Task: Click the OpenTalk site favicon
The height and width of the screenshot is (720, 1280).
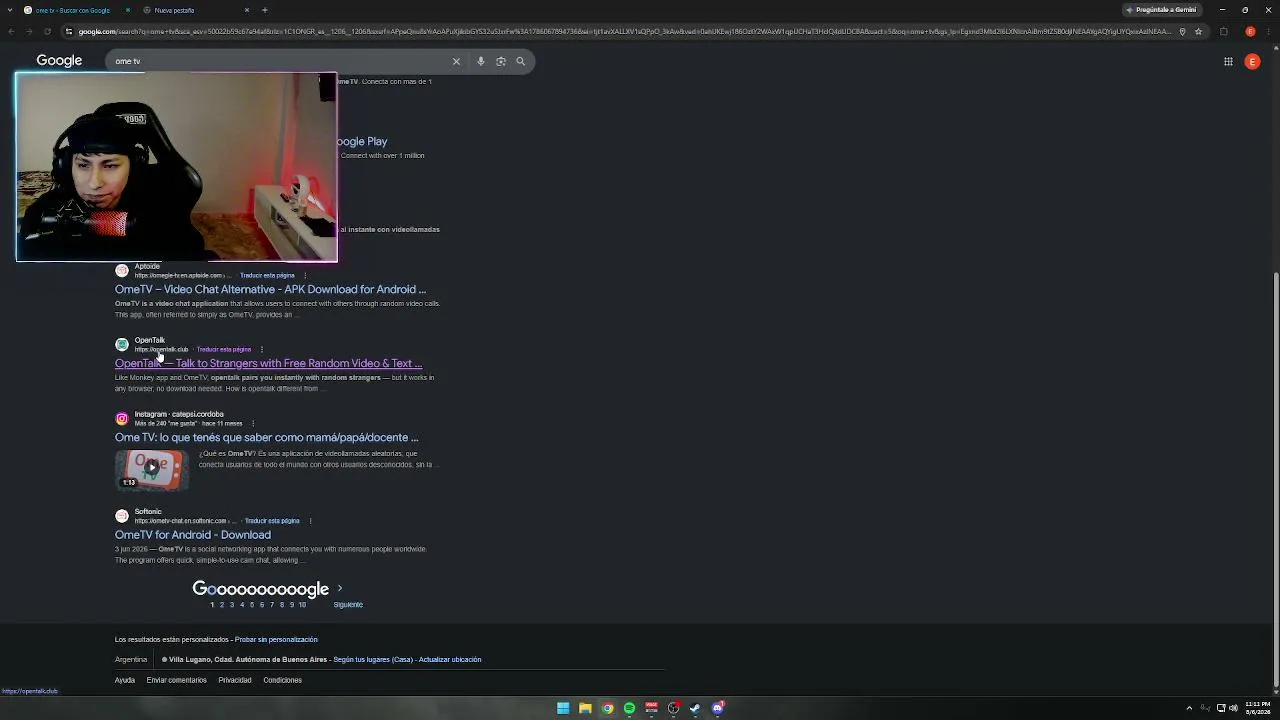Action: 122,345
